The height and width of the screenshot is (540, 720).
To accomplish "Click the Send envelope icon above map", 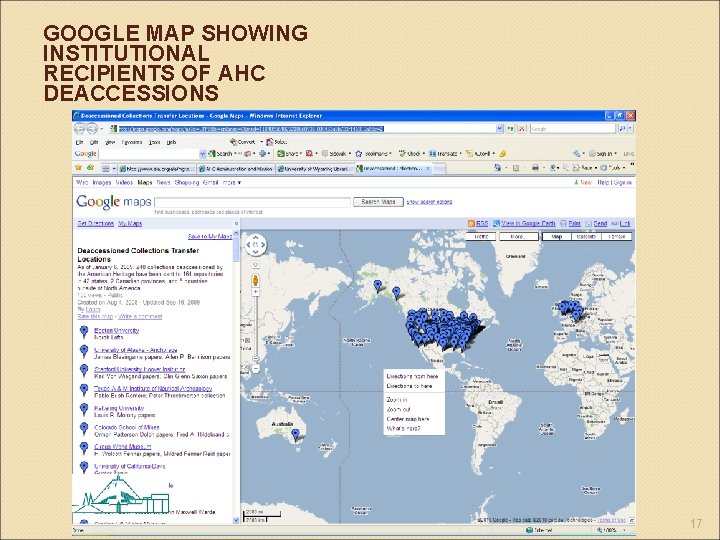I will pos(589,224).
